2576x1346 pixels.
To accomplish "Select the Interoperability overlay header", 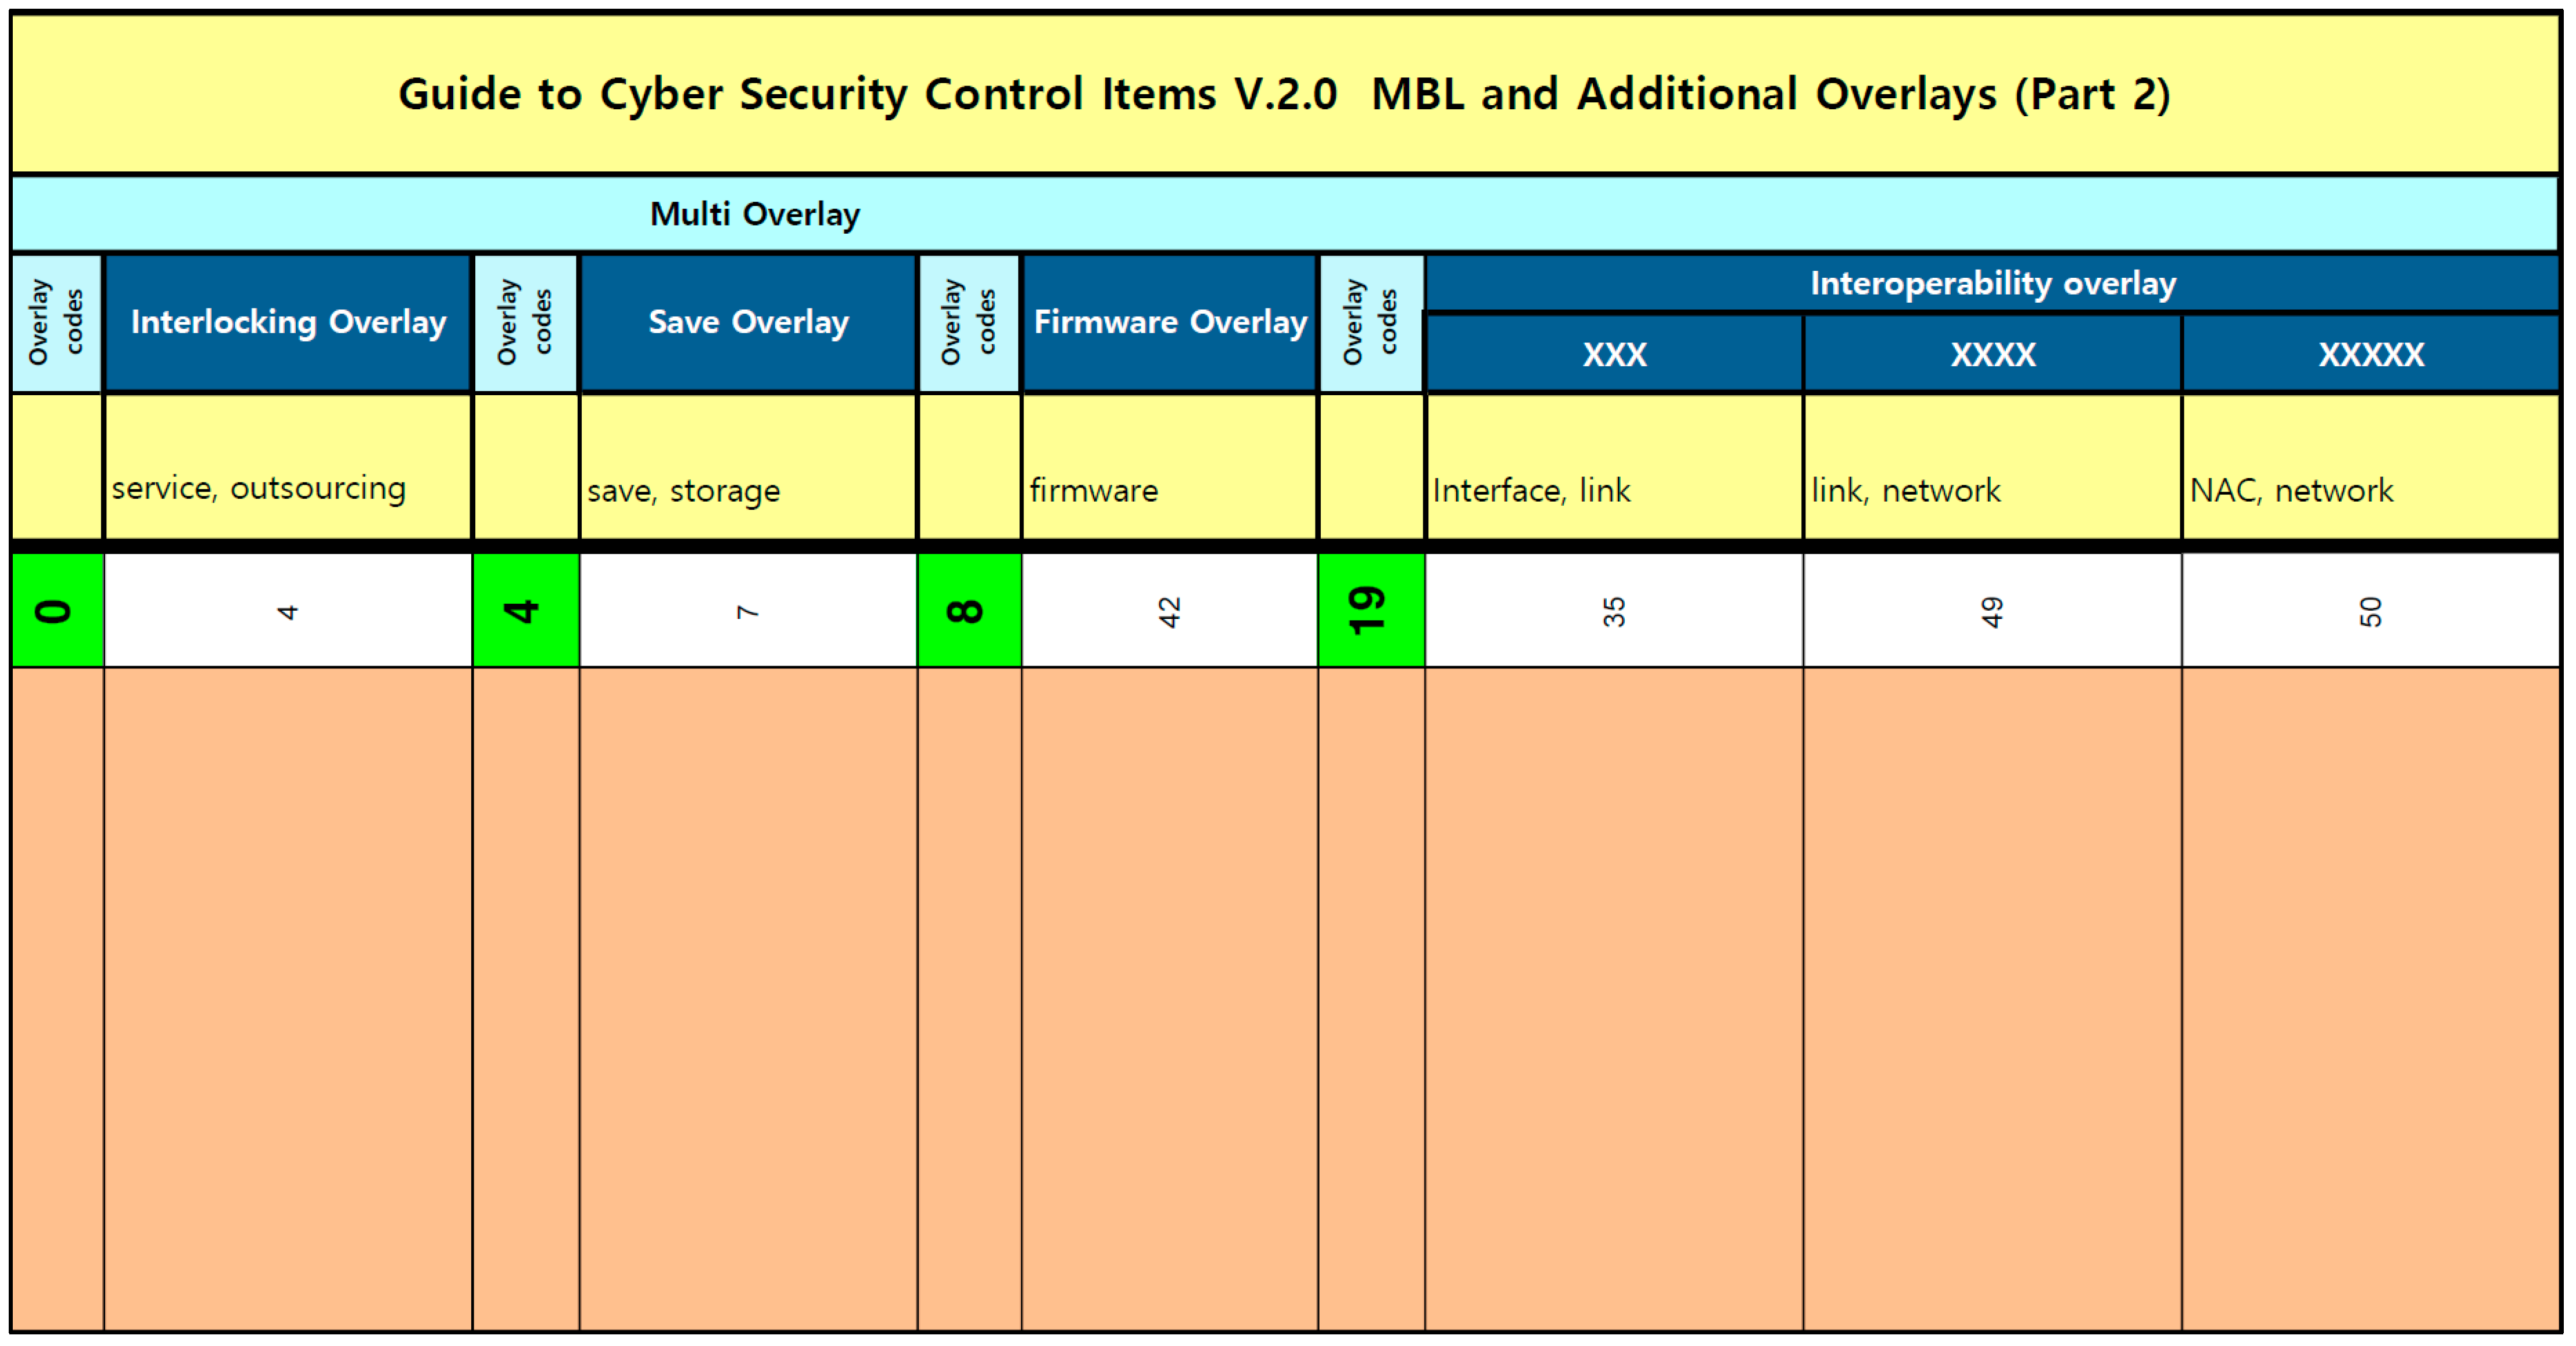I will [1992, 283].
